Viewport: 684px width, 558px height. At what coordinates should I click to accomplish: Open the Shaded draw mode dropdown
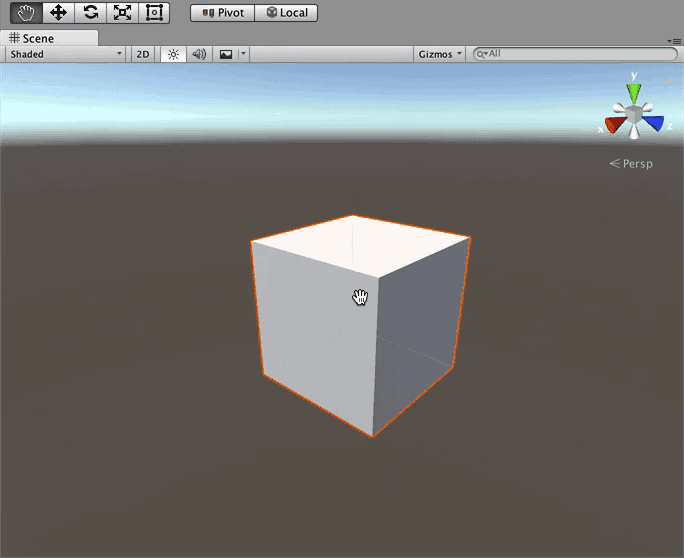pyautogui.click(x=65, y=54)
